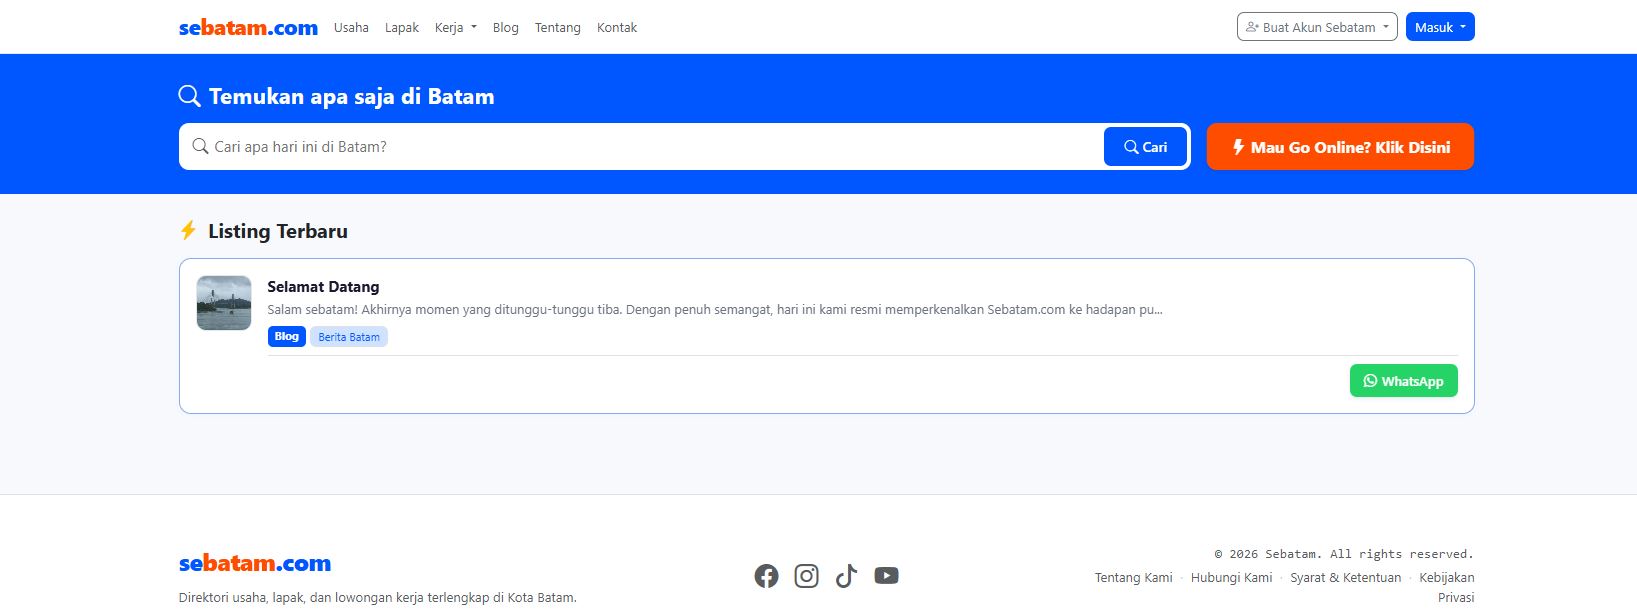Open the TikTok icon in footer

pyautogui.click(x=846, y=576)
